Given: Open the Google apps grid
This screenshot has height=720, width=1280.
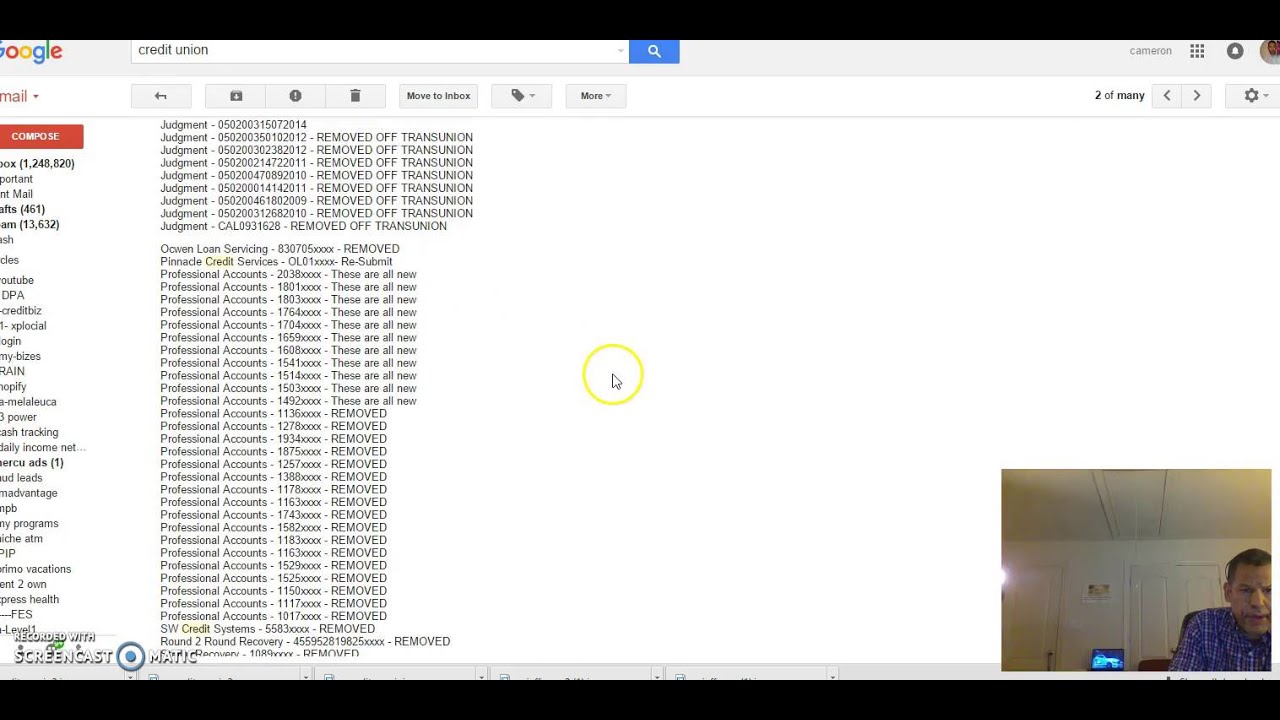Looking at the screenshot, I should (x=1197, y=51).
